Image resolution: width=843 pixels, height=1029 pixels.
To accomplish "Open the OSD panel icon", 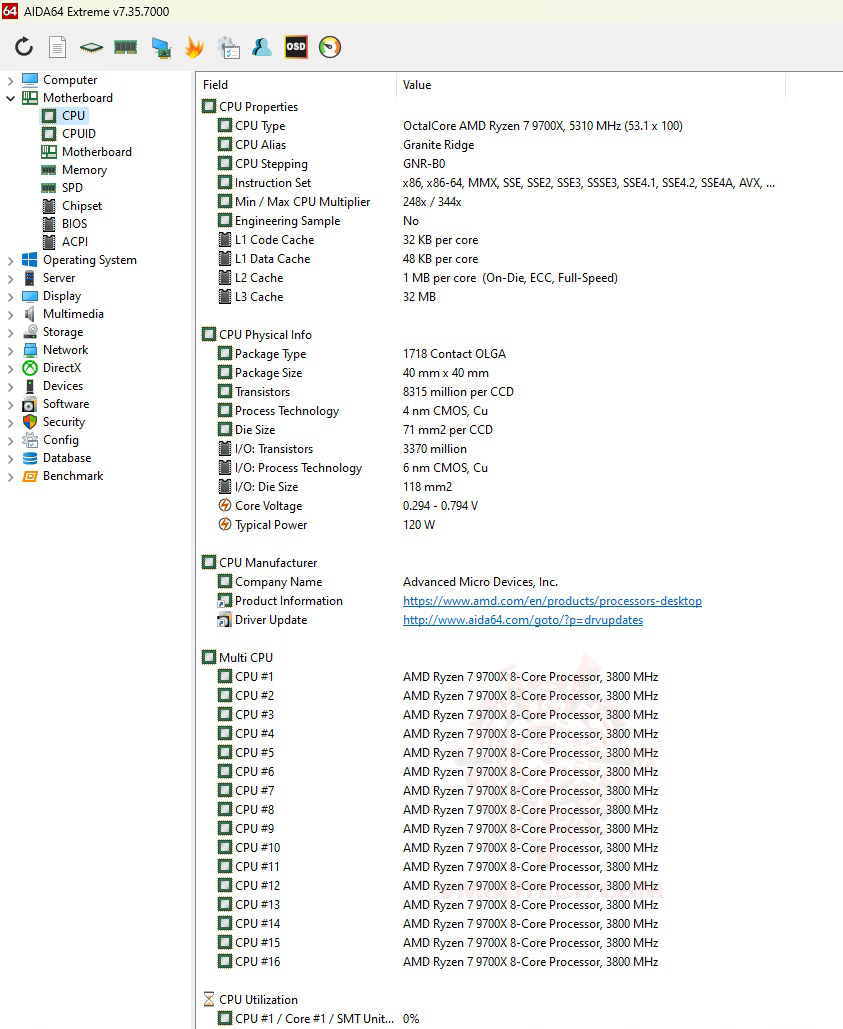I will coord(296,47).
